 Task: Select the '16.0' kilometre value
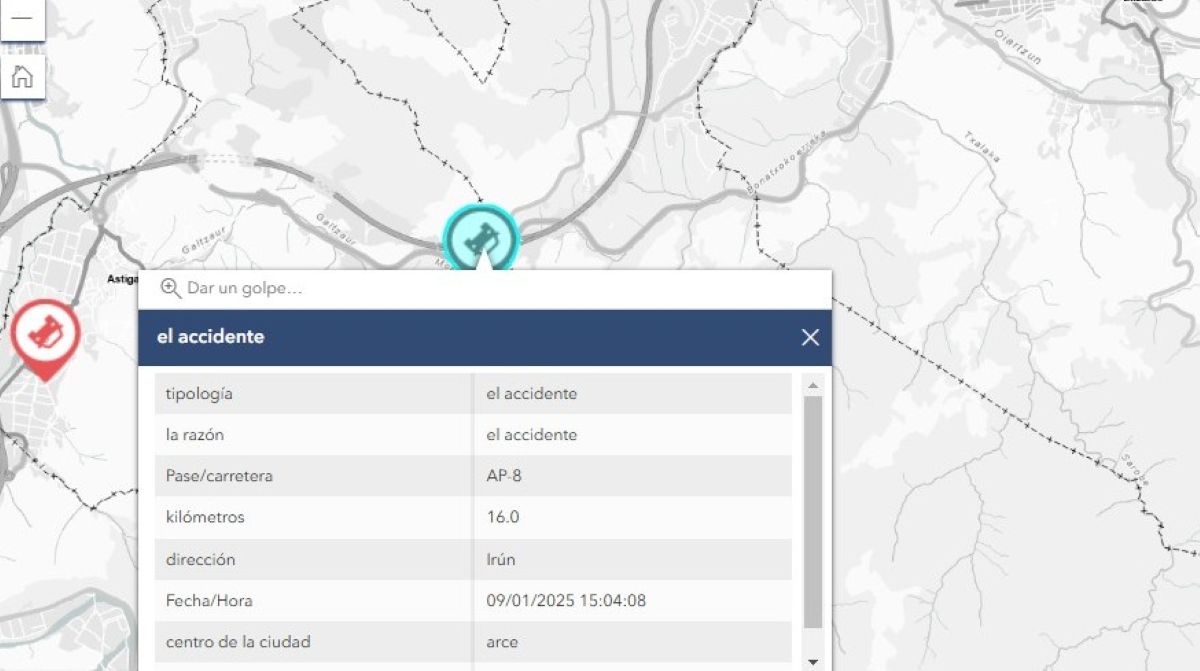(503, 517)
